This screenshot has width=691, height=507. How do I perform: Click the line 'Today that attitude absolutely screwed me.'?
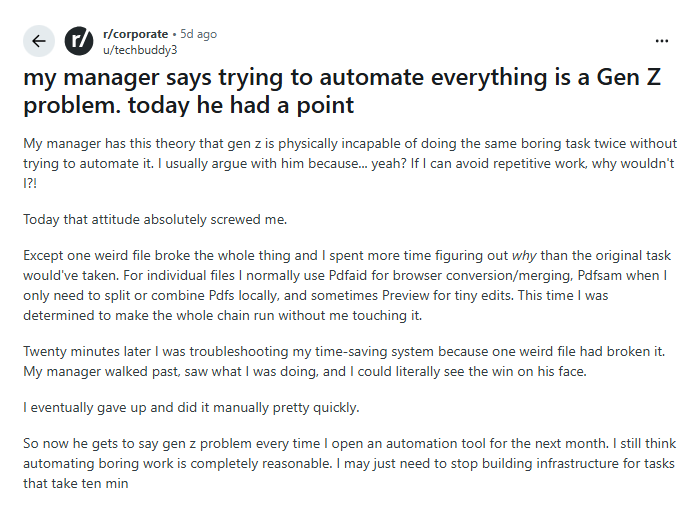(x=155, y=219)
